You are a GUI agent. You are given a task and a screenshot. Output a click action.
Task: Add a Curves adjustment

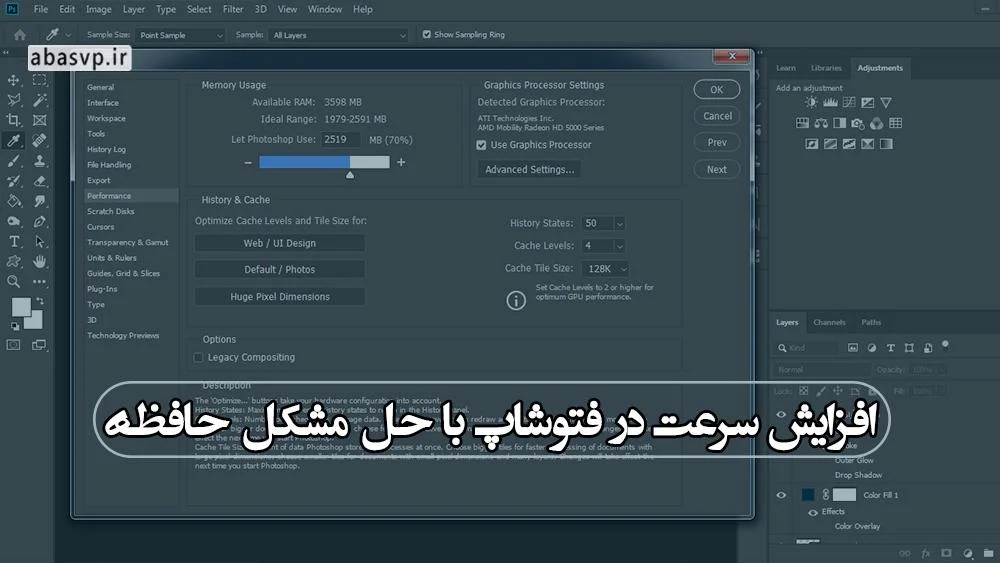click(849, 102)
